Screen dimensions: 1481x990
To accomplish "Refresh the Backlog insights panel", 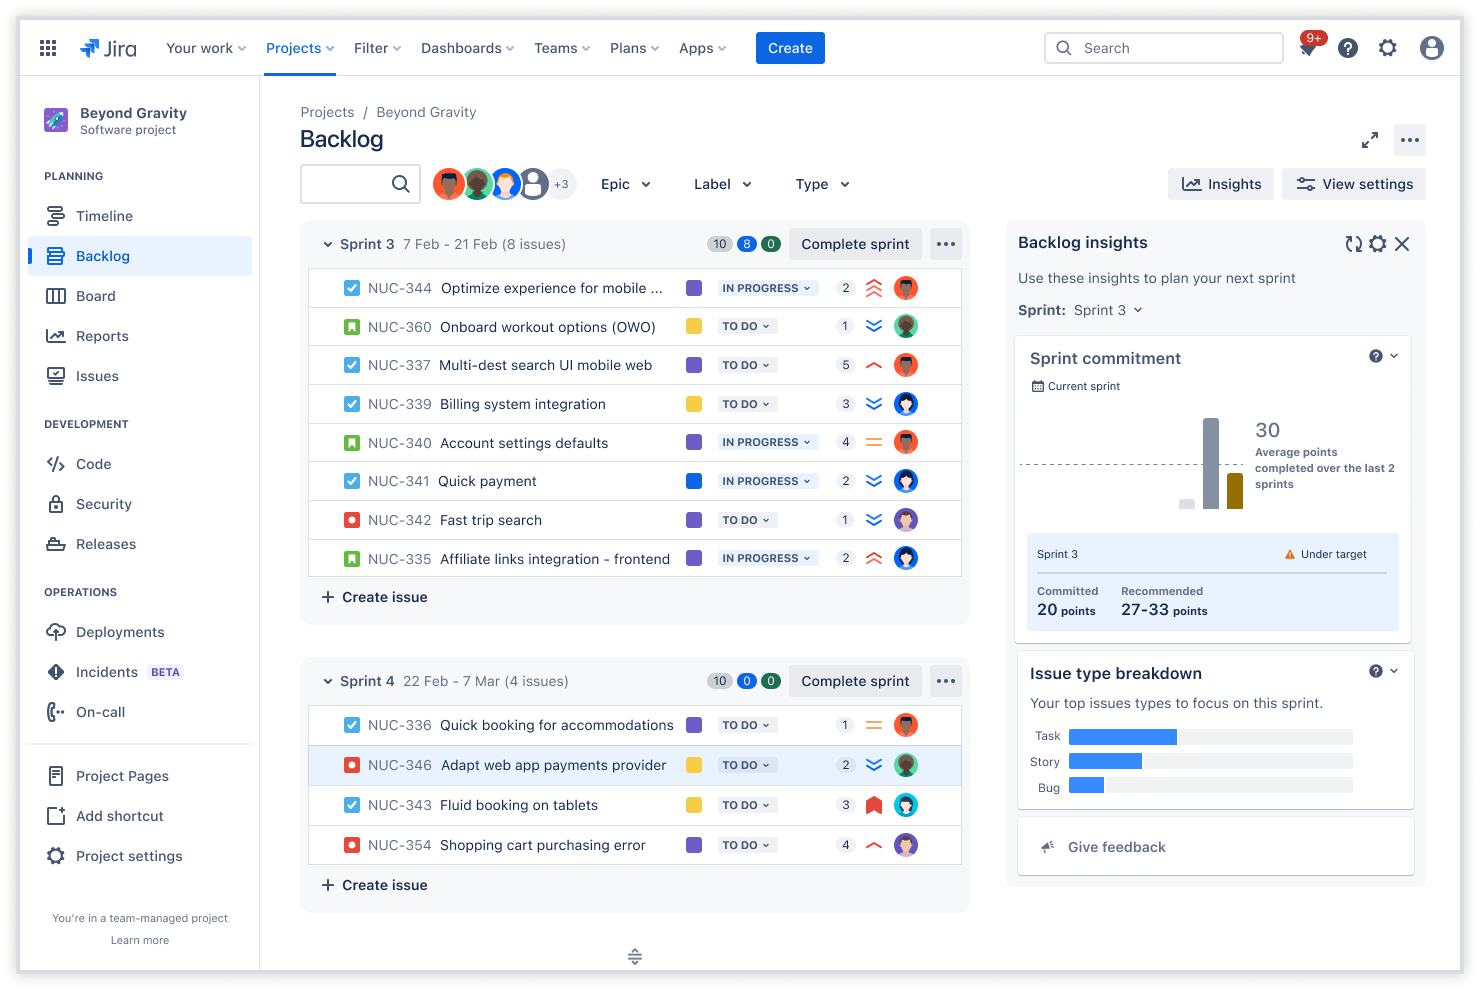I will [x=1354, y=243].
